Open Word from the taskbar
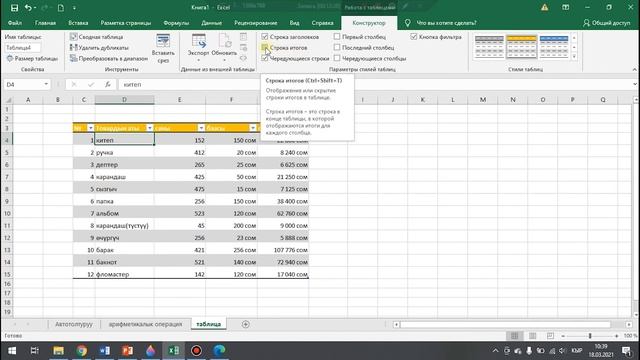Image resolution: width=640 pixels, height=360 pixels. pos(104,351)
